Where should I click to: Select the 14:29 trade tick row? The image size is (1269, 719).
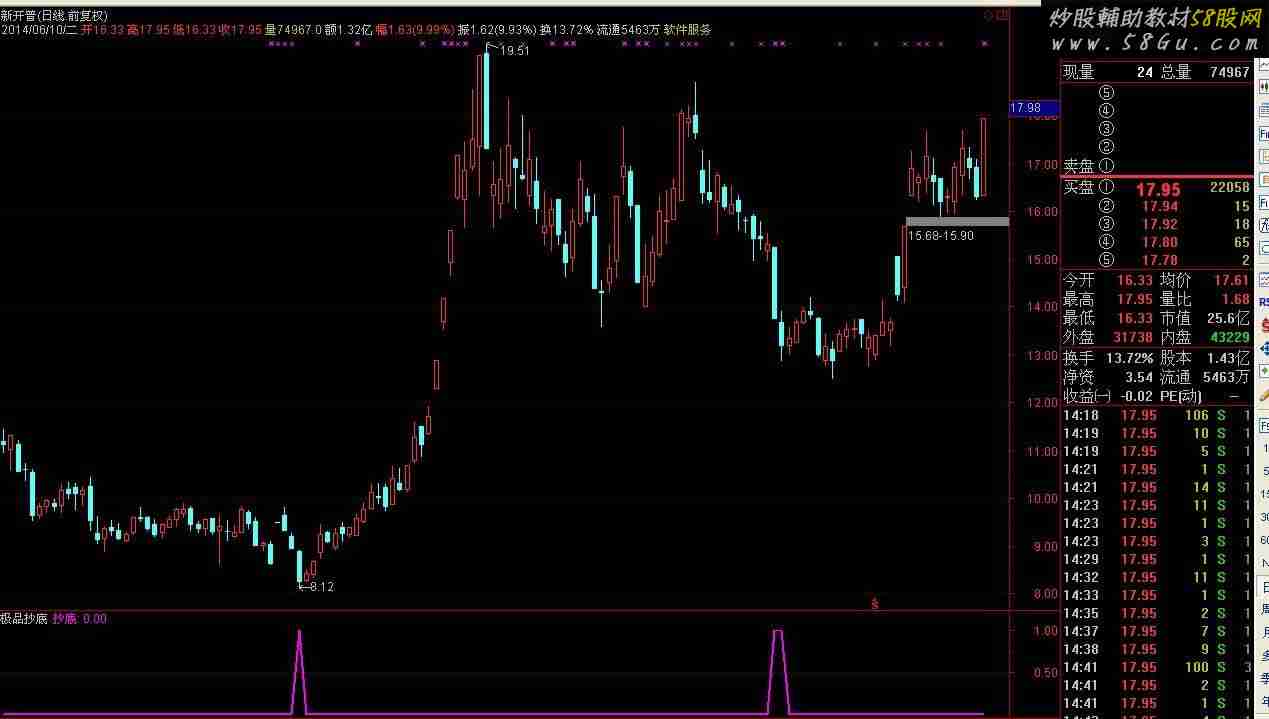[1155, 559]
